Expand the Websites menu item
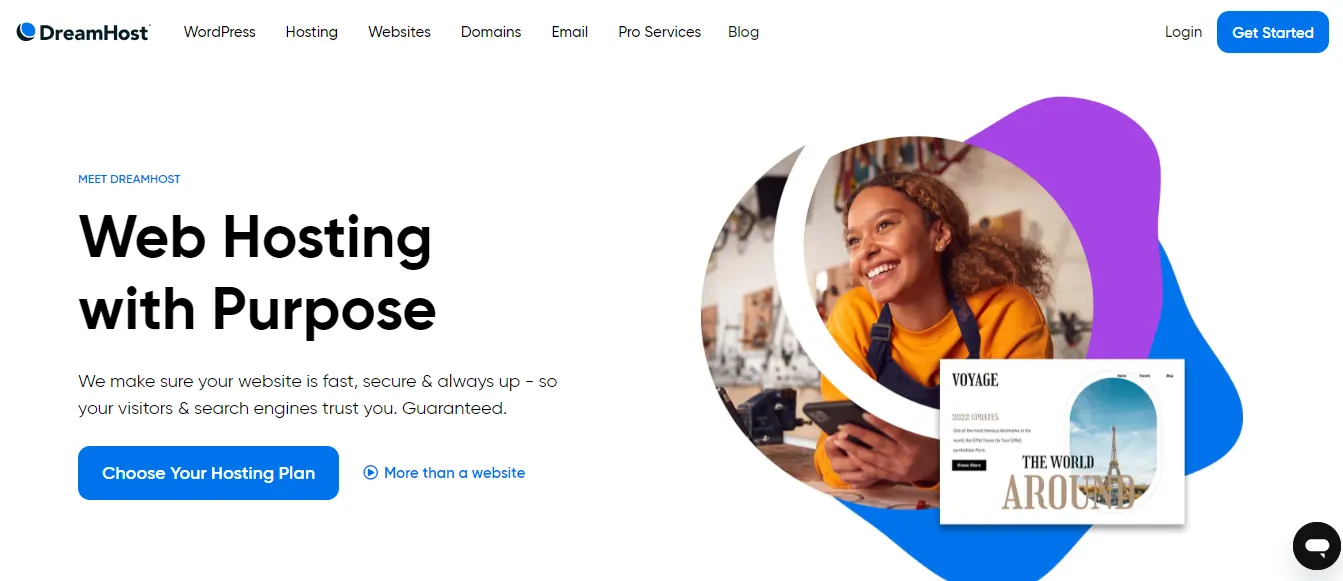The height and width of the screenshot is (581, 1343). click(x=399, y=32)
